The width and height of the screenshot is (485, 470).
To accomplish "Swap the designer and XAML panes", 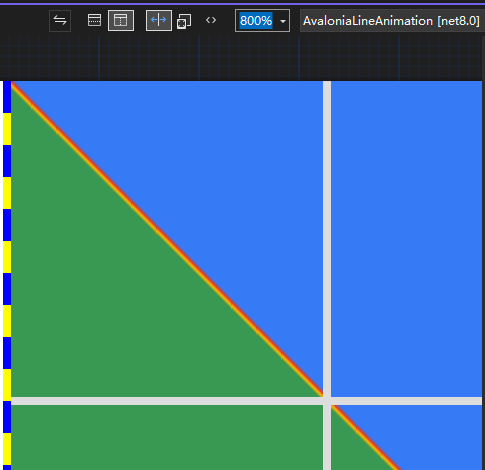I will pyautogui.click(x=60, y=21).
